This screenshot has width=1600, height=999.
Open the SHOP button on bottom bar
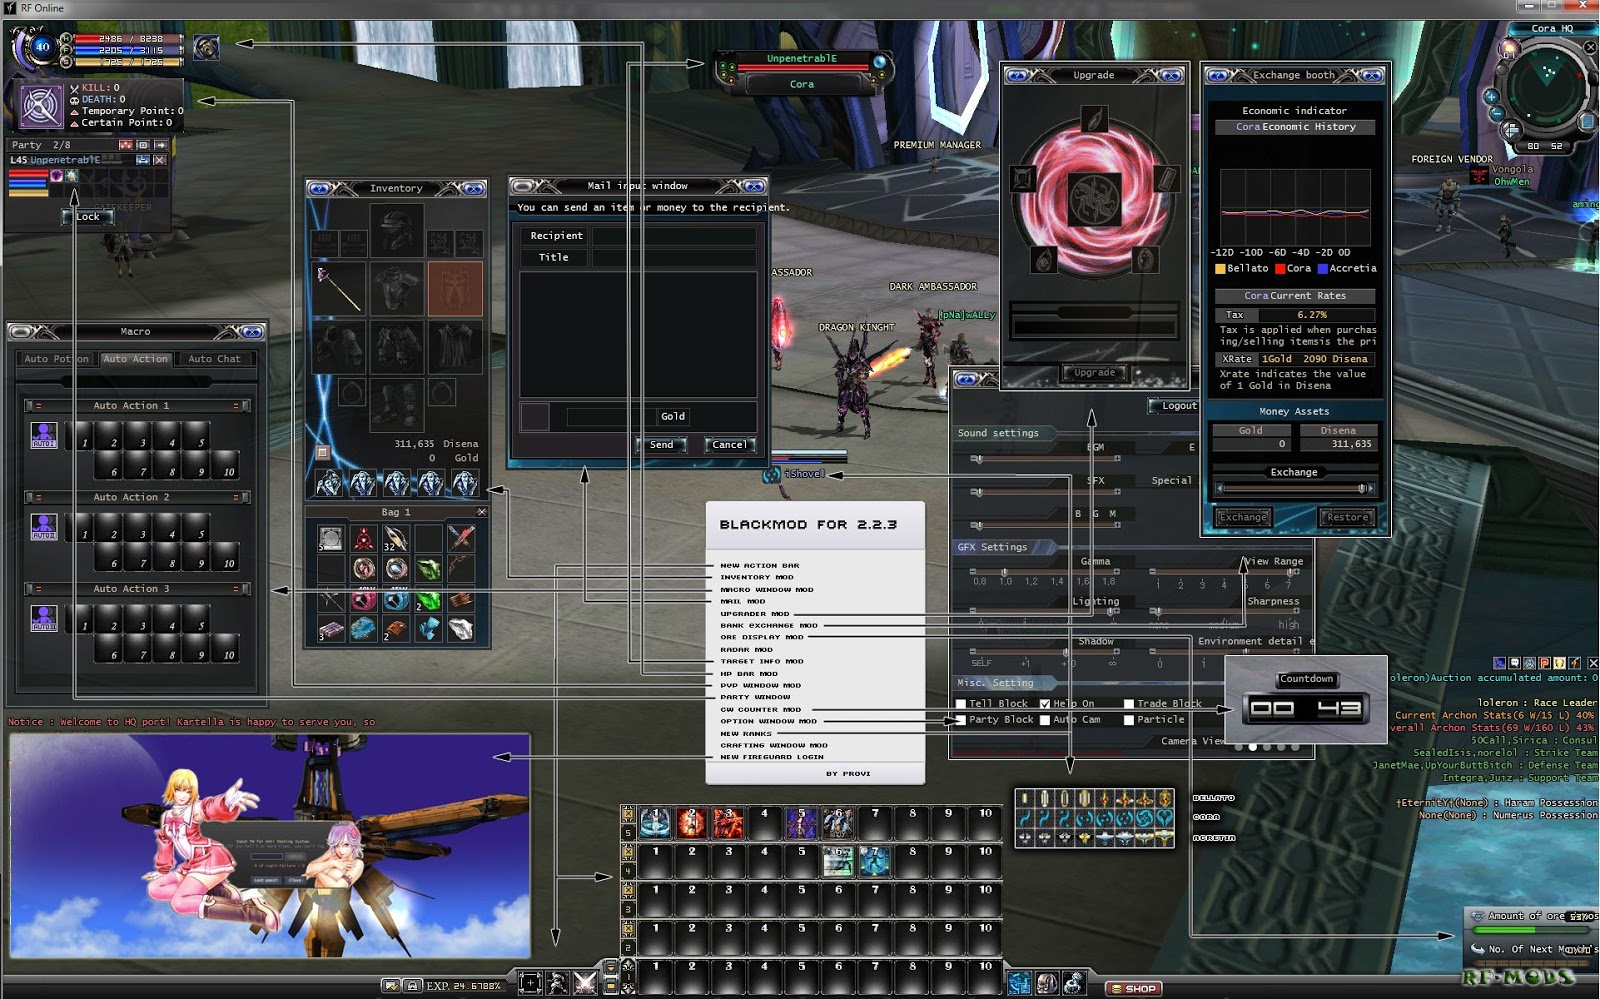tap(1135, 988)
